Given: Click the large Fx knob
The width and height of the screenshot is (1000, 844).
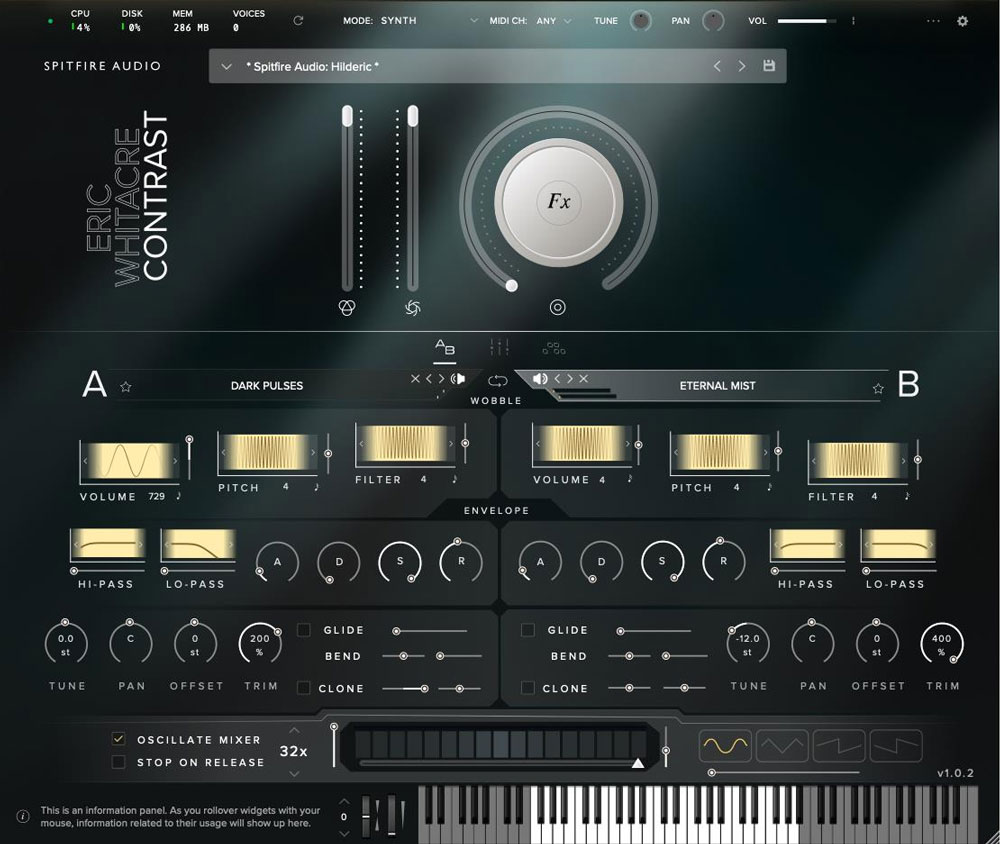Looking at the screenshot, I should tap(559, 202).
